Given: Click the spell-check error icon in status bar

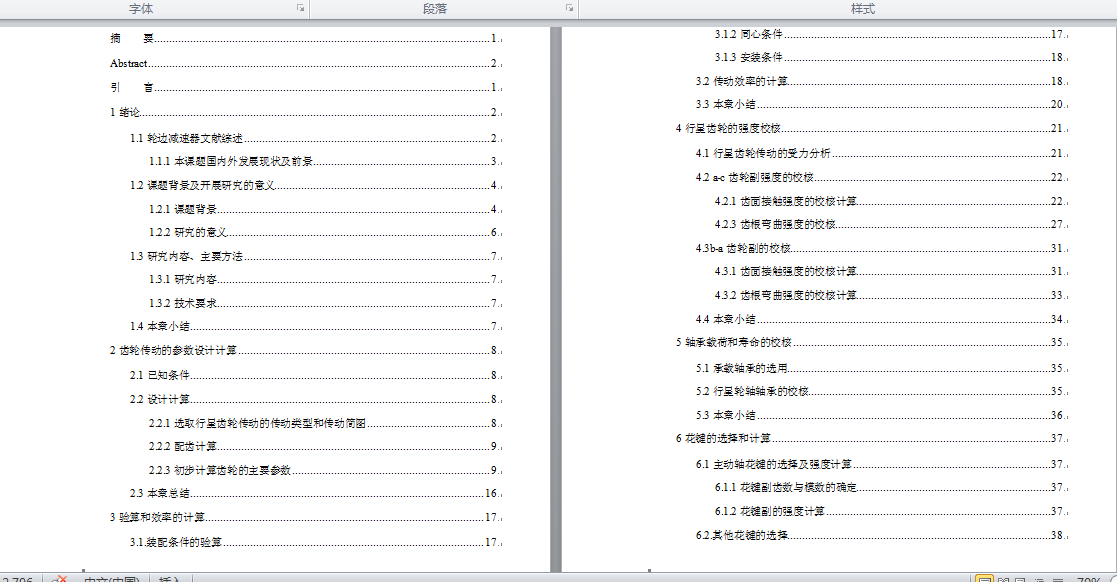Looking at the screenshot, I should coord(60,578).
